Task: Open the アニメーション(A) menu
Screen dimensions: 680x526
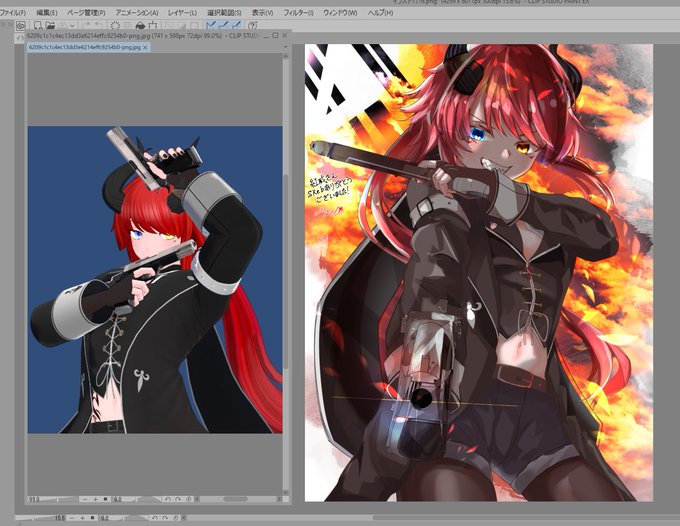Action: click(x=137, y=13)
